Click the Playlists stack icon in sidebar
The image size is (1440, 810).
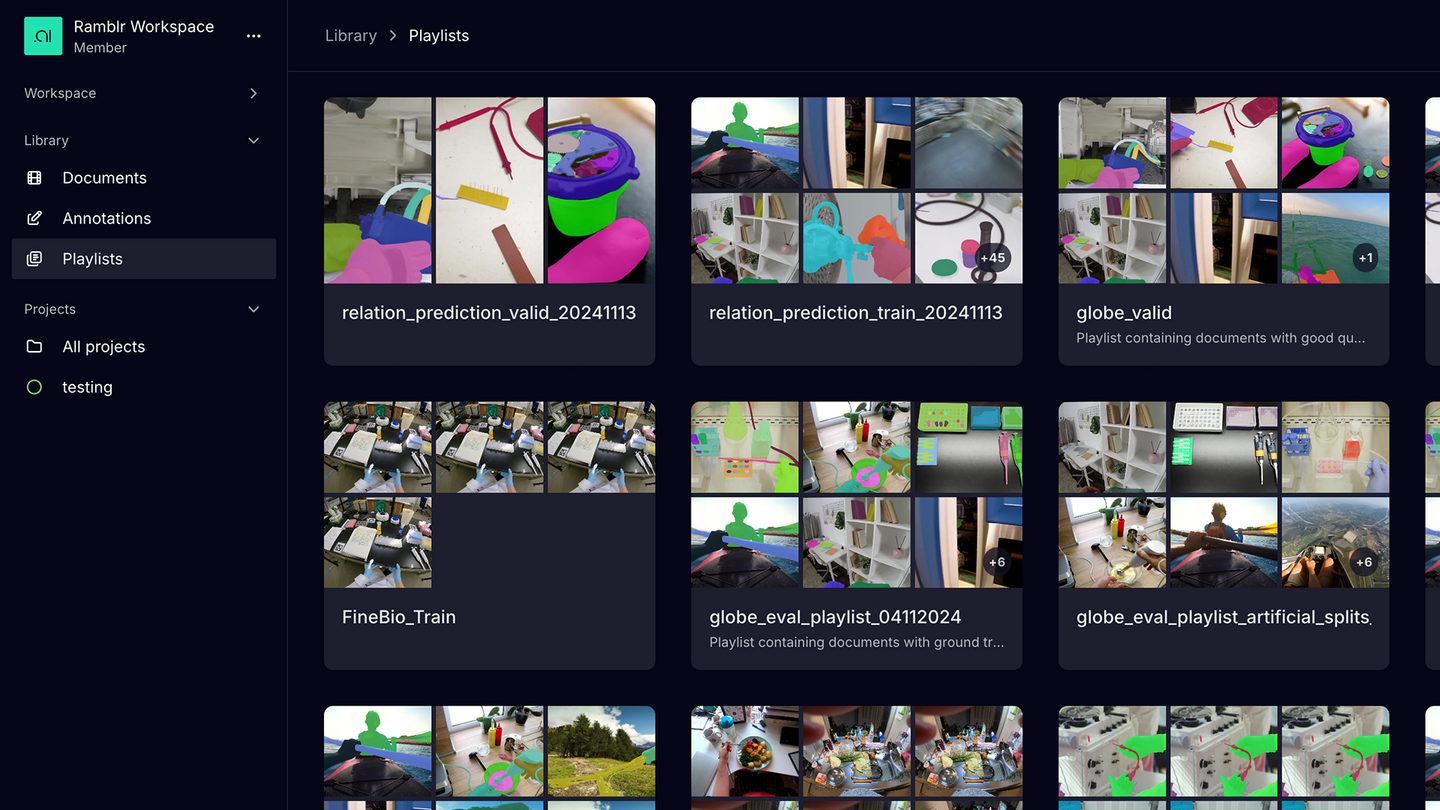click(x=35, y=259)
